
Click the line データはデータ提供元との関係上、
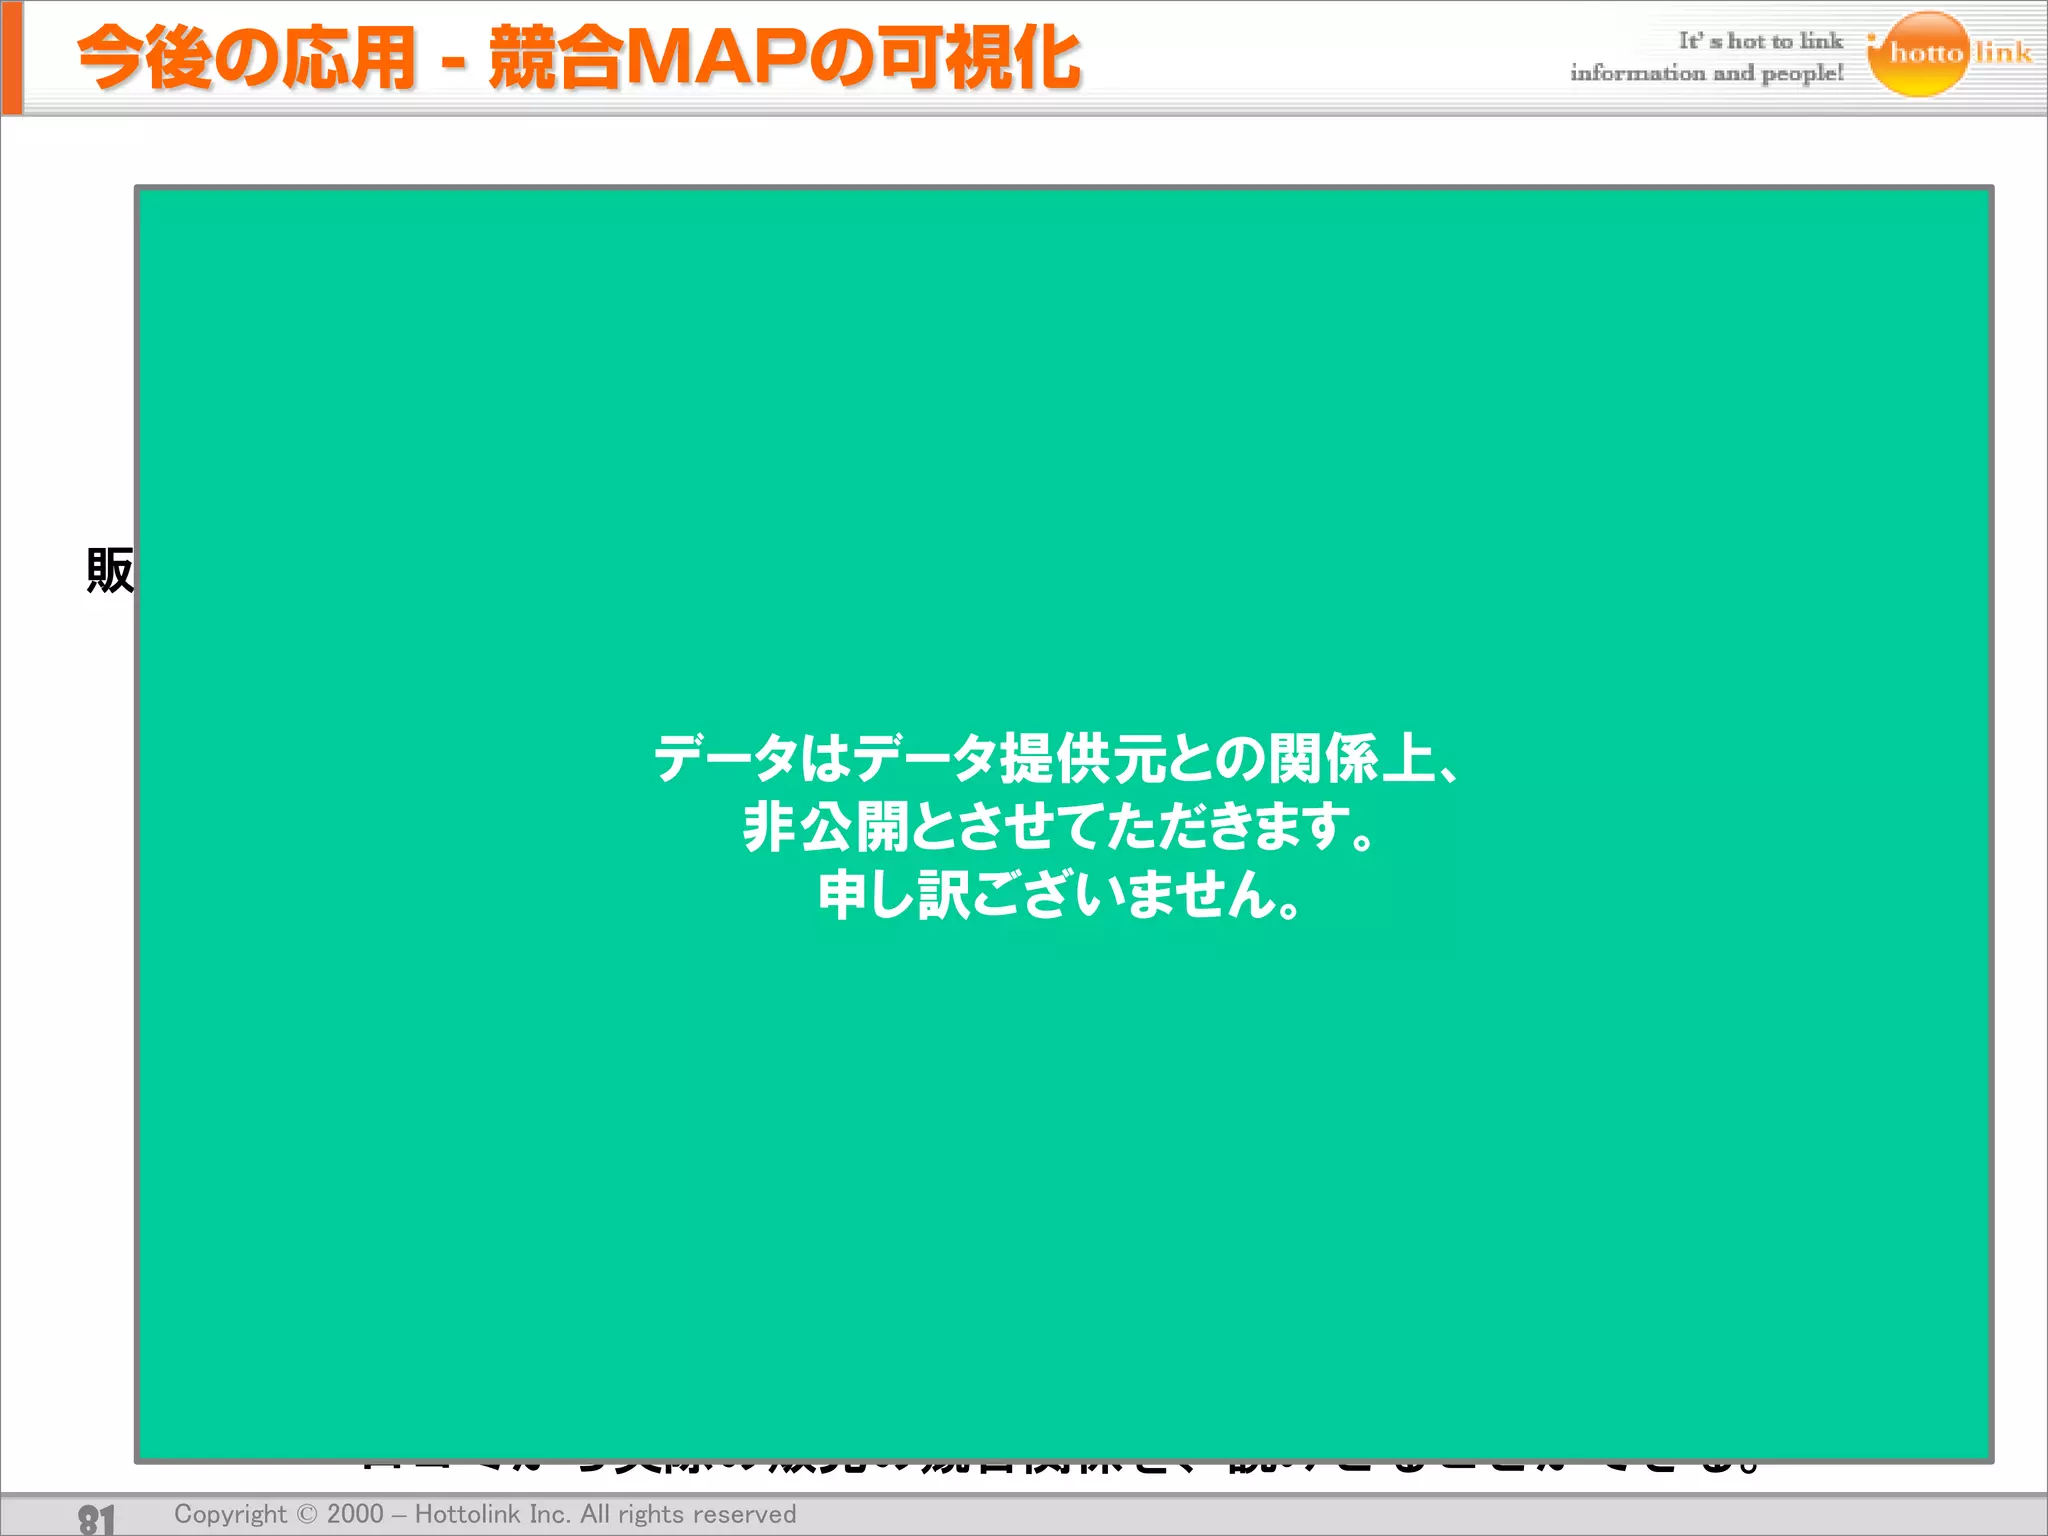click(1058, 758)
